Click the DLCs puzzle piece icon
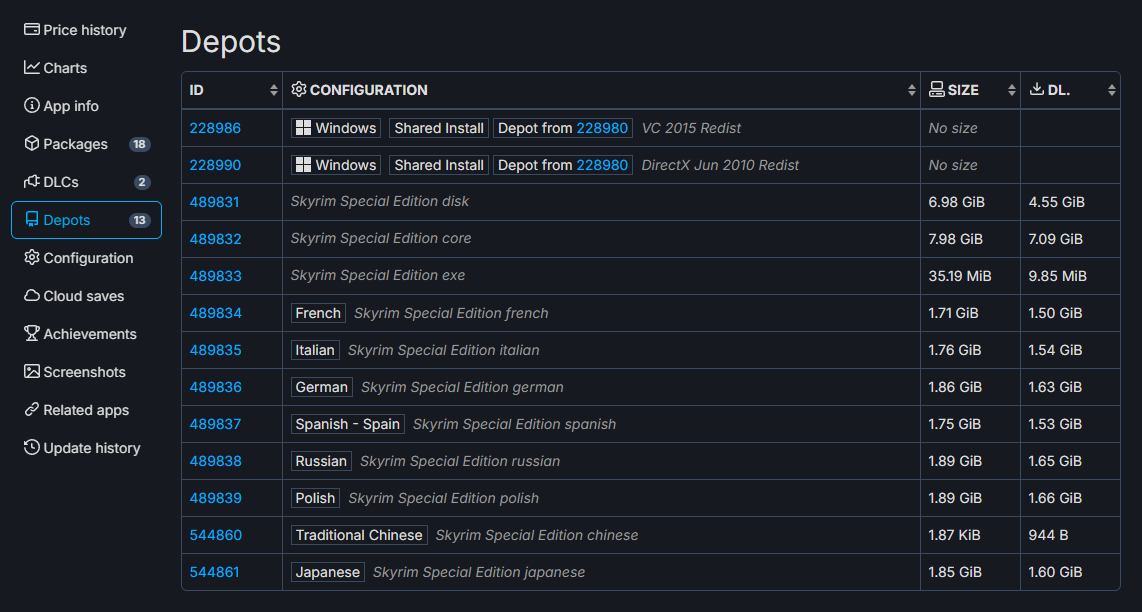This screenshot has height=612, width=1142. (x=32, y=182)
